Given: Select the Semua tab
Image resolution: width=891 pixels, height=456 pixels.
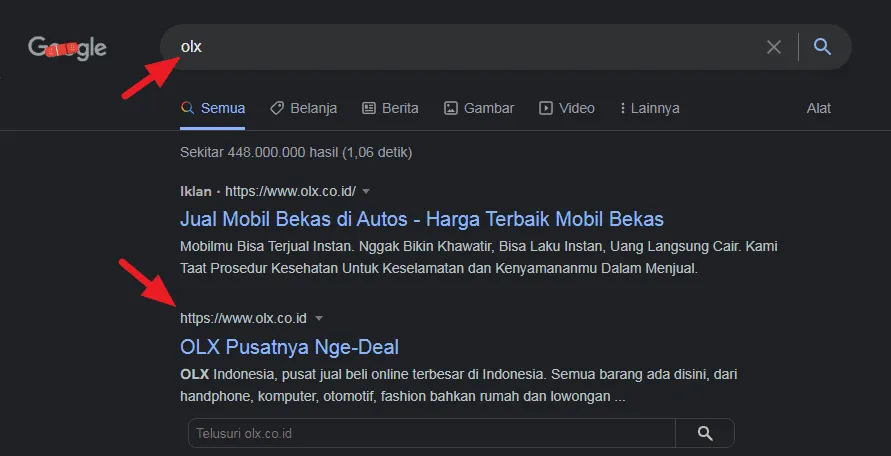Looking at the screenshot, I should (213, 108).
